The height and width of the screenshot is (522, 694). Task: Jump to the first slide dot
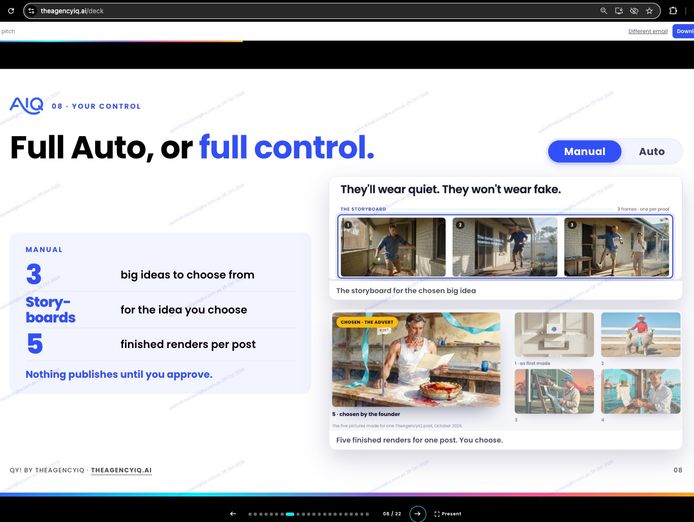click(250, 514)
